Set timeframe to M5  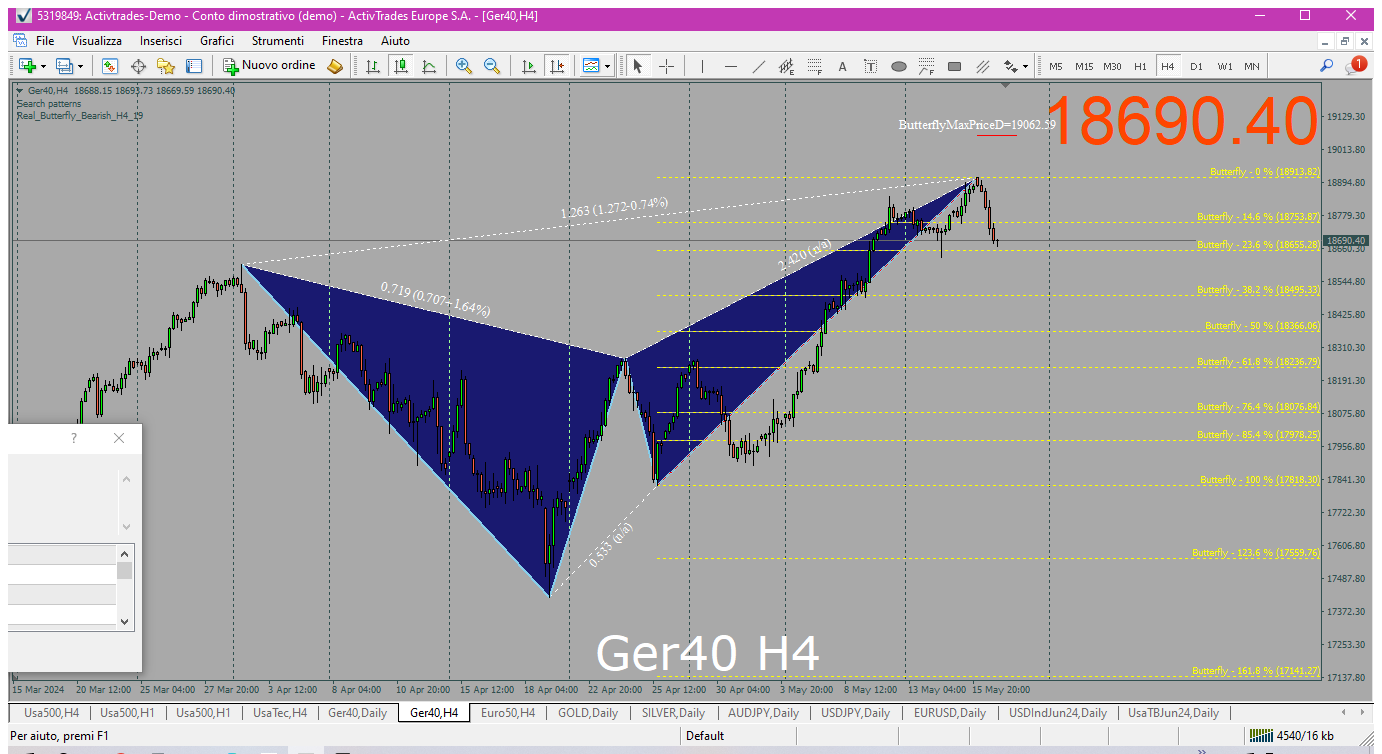pos(1056,66)
